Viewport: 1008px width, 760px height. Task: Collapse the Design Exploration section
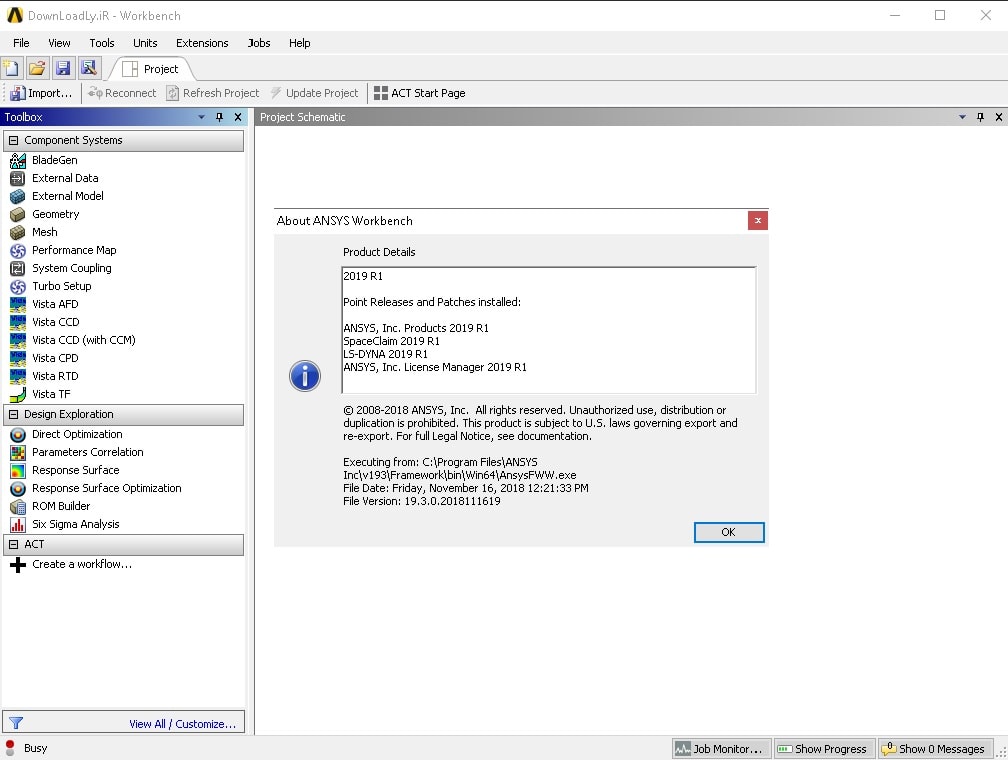(x=13, y=415)
